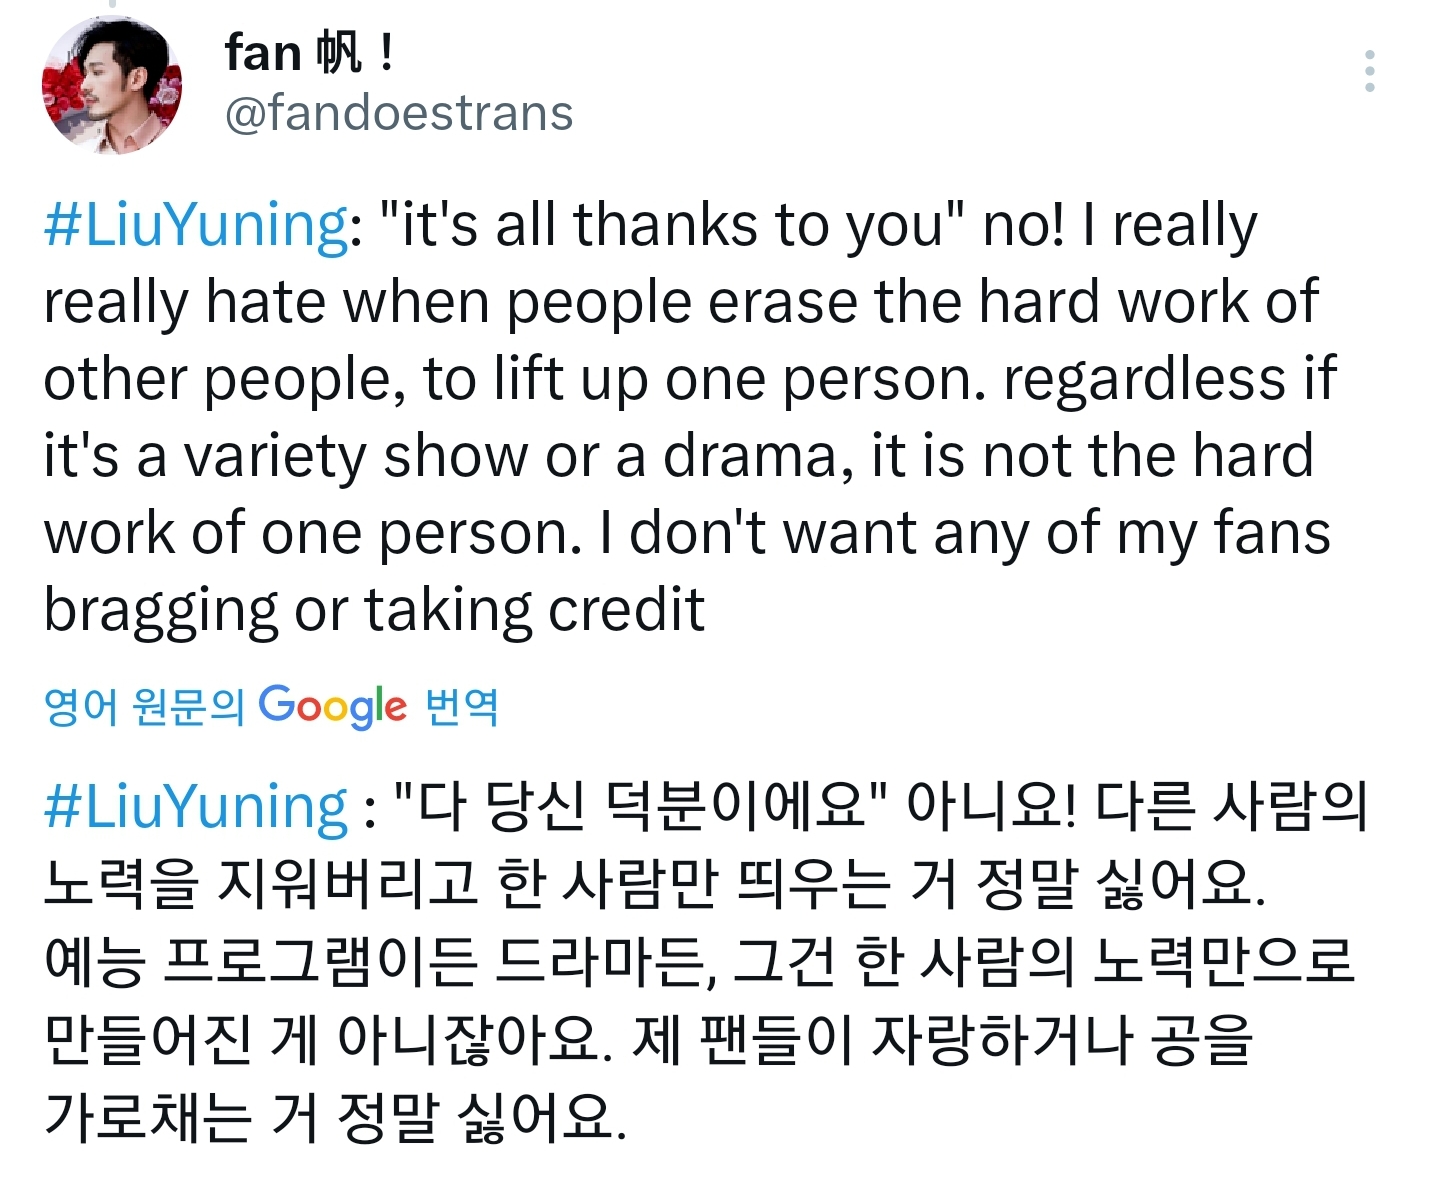Open the three-dot more options menu
The width and height of the screenshot is (1440, 1194).
(1369, 71)
